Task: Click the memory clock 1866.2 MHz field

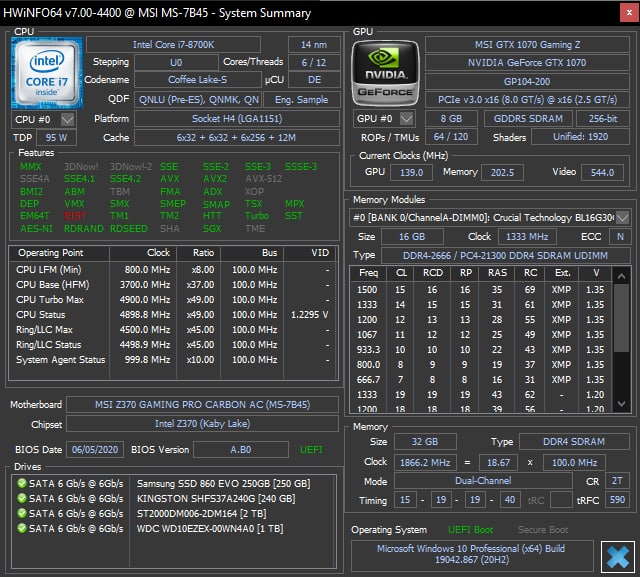Action: 425,462
